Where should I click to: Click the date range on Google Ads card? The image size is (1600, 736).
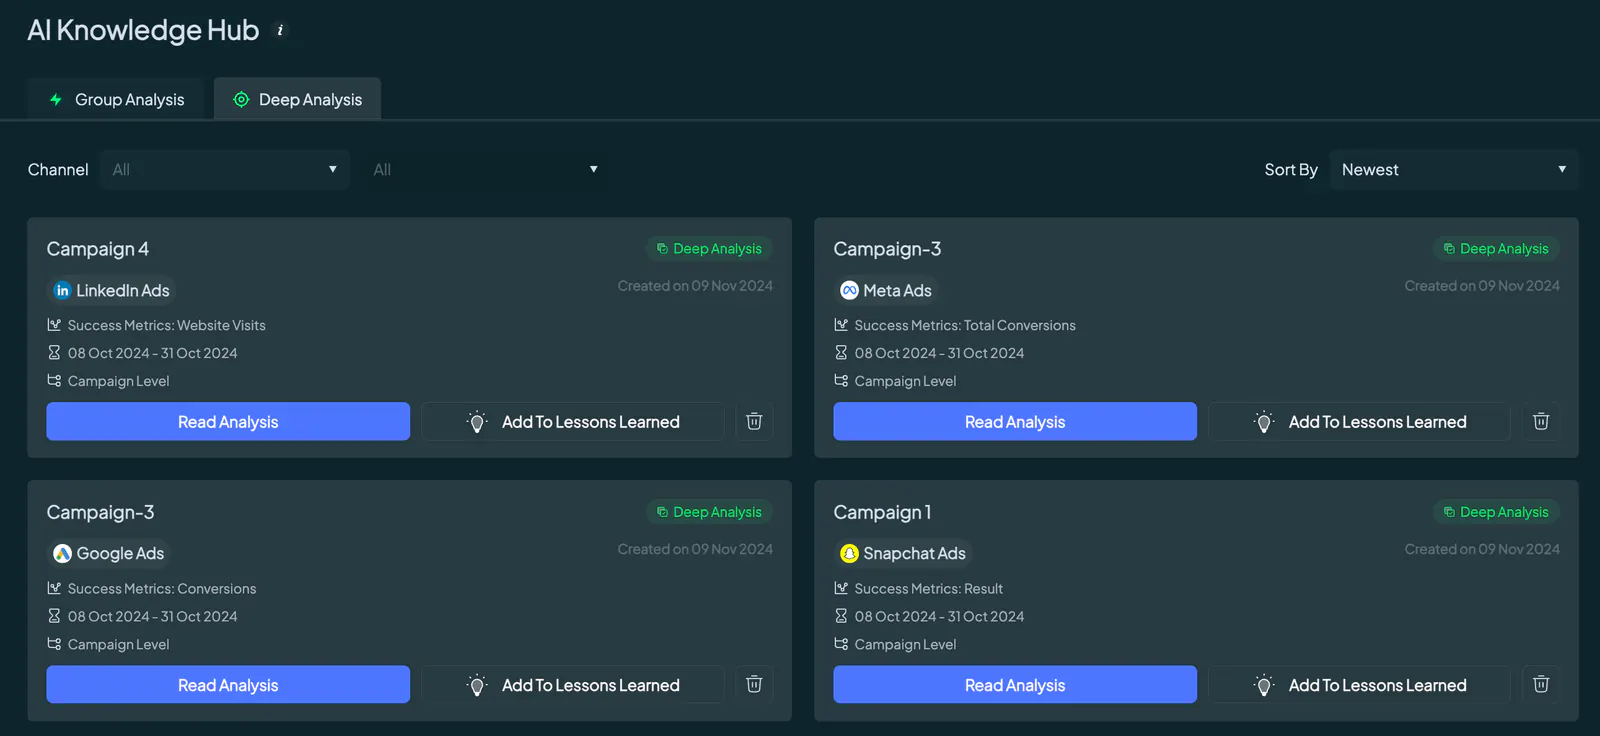[x=153, y=616]
